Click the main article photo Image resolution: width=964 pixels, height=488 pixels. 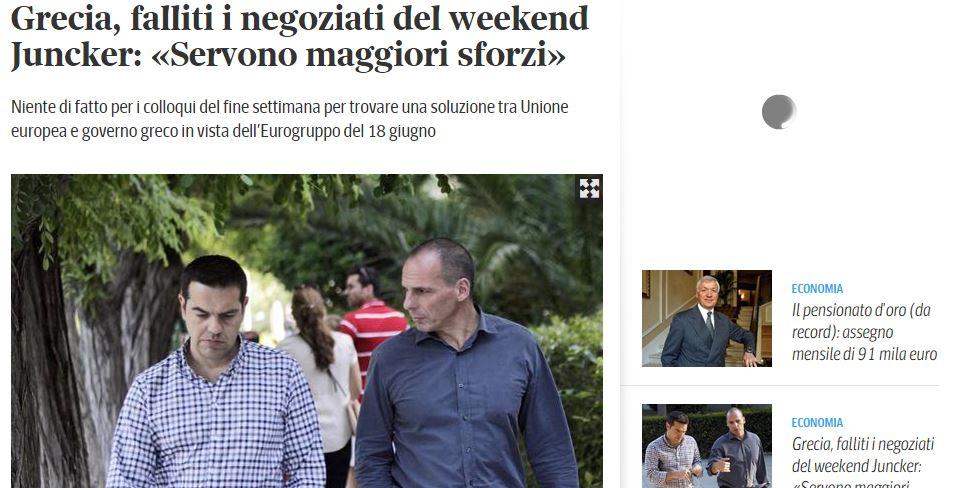(307, 331)
